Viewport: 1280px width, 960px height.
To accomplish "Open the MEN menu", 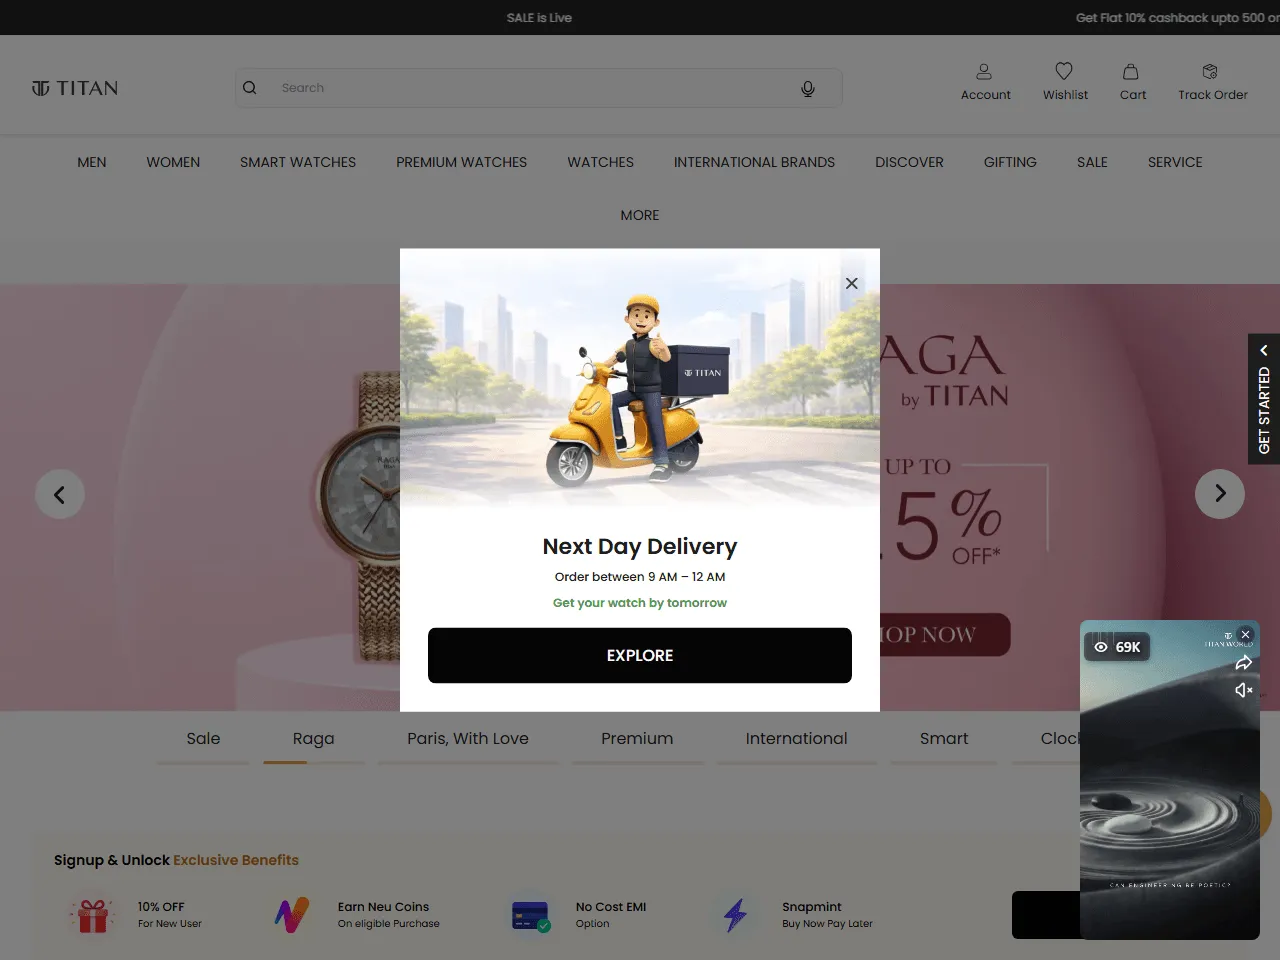I will 92,162.
